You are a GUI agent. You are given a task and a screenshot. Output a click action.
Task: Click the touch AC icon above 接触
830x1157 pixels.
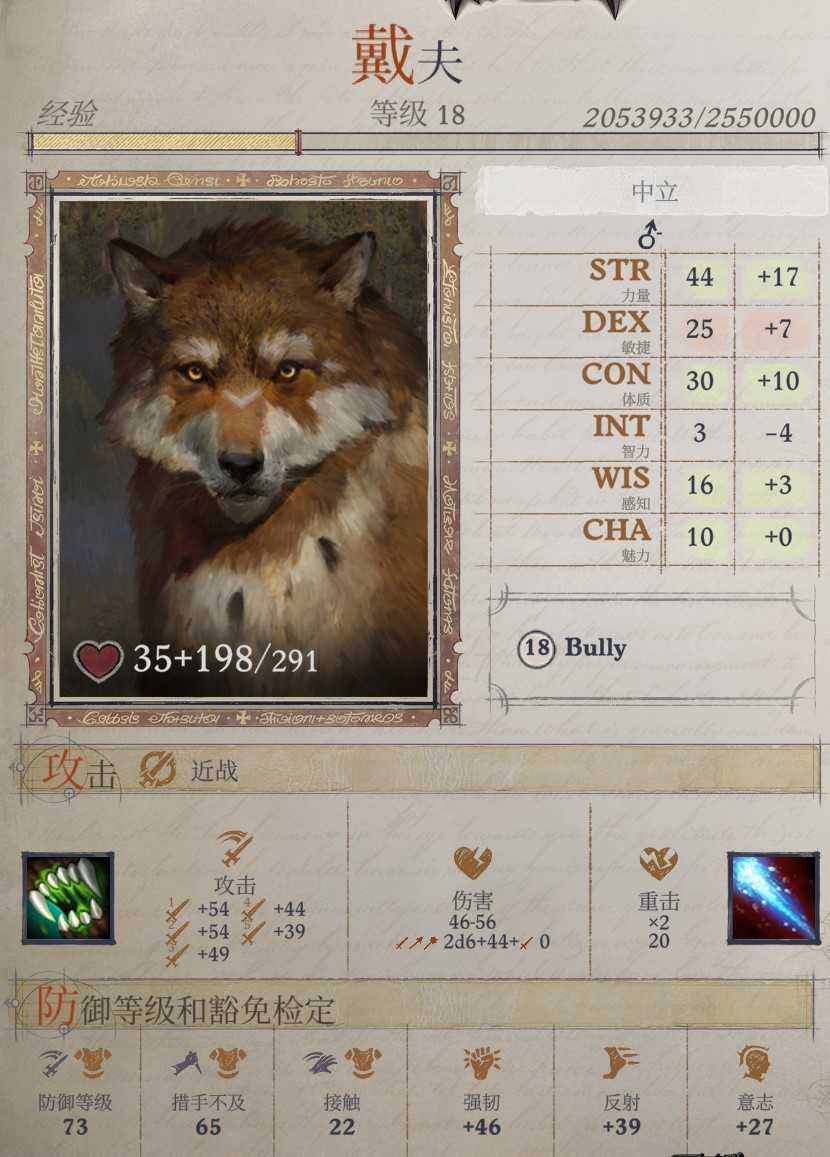(342, 1063)
